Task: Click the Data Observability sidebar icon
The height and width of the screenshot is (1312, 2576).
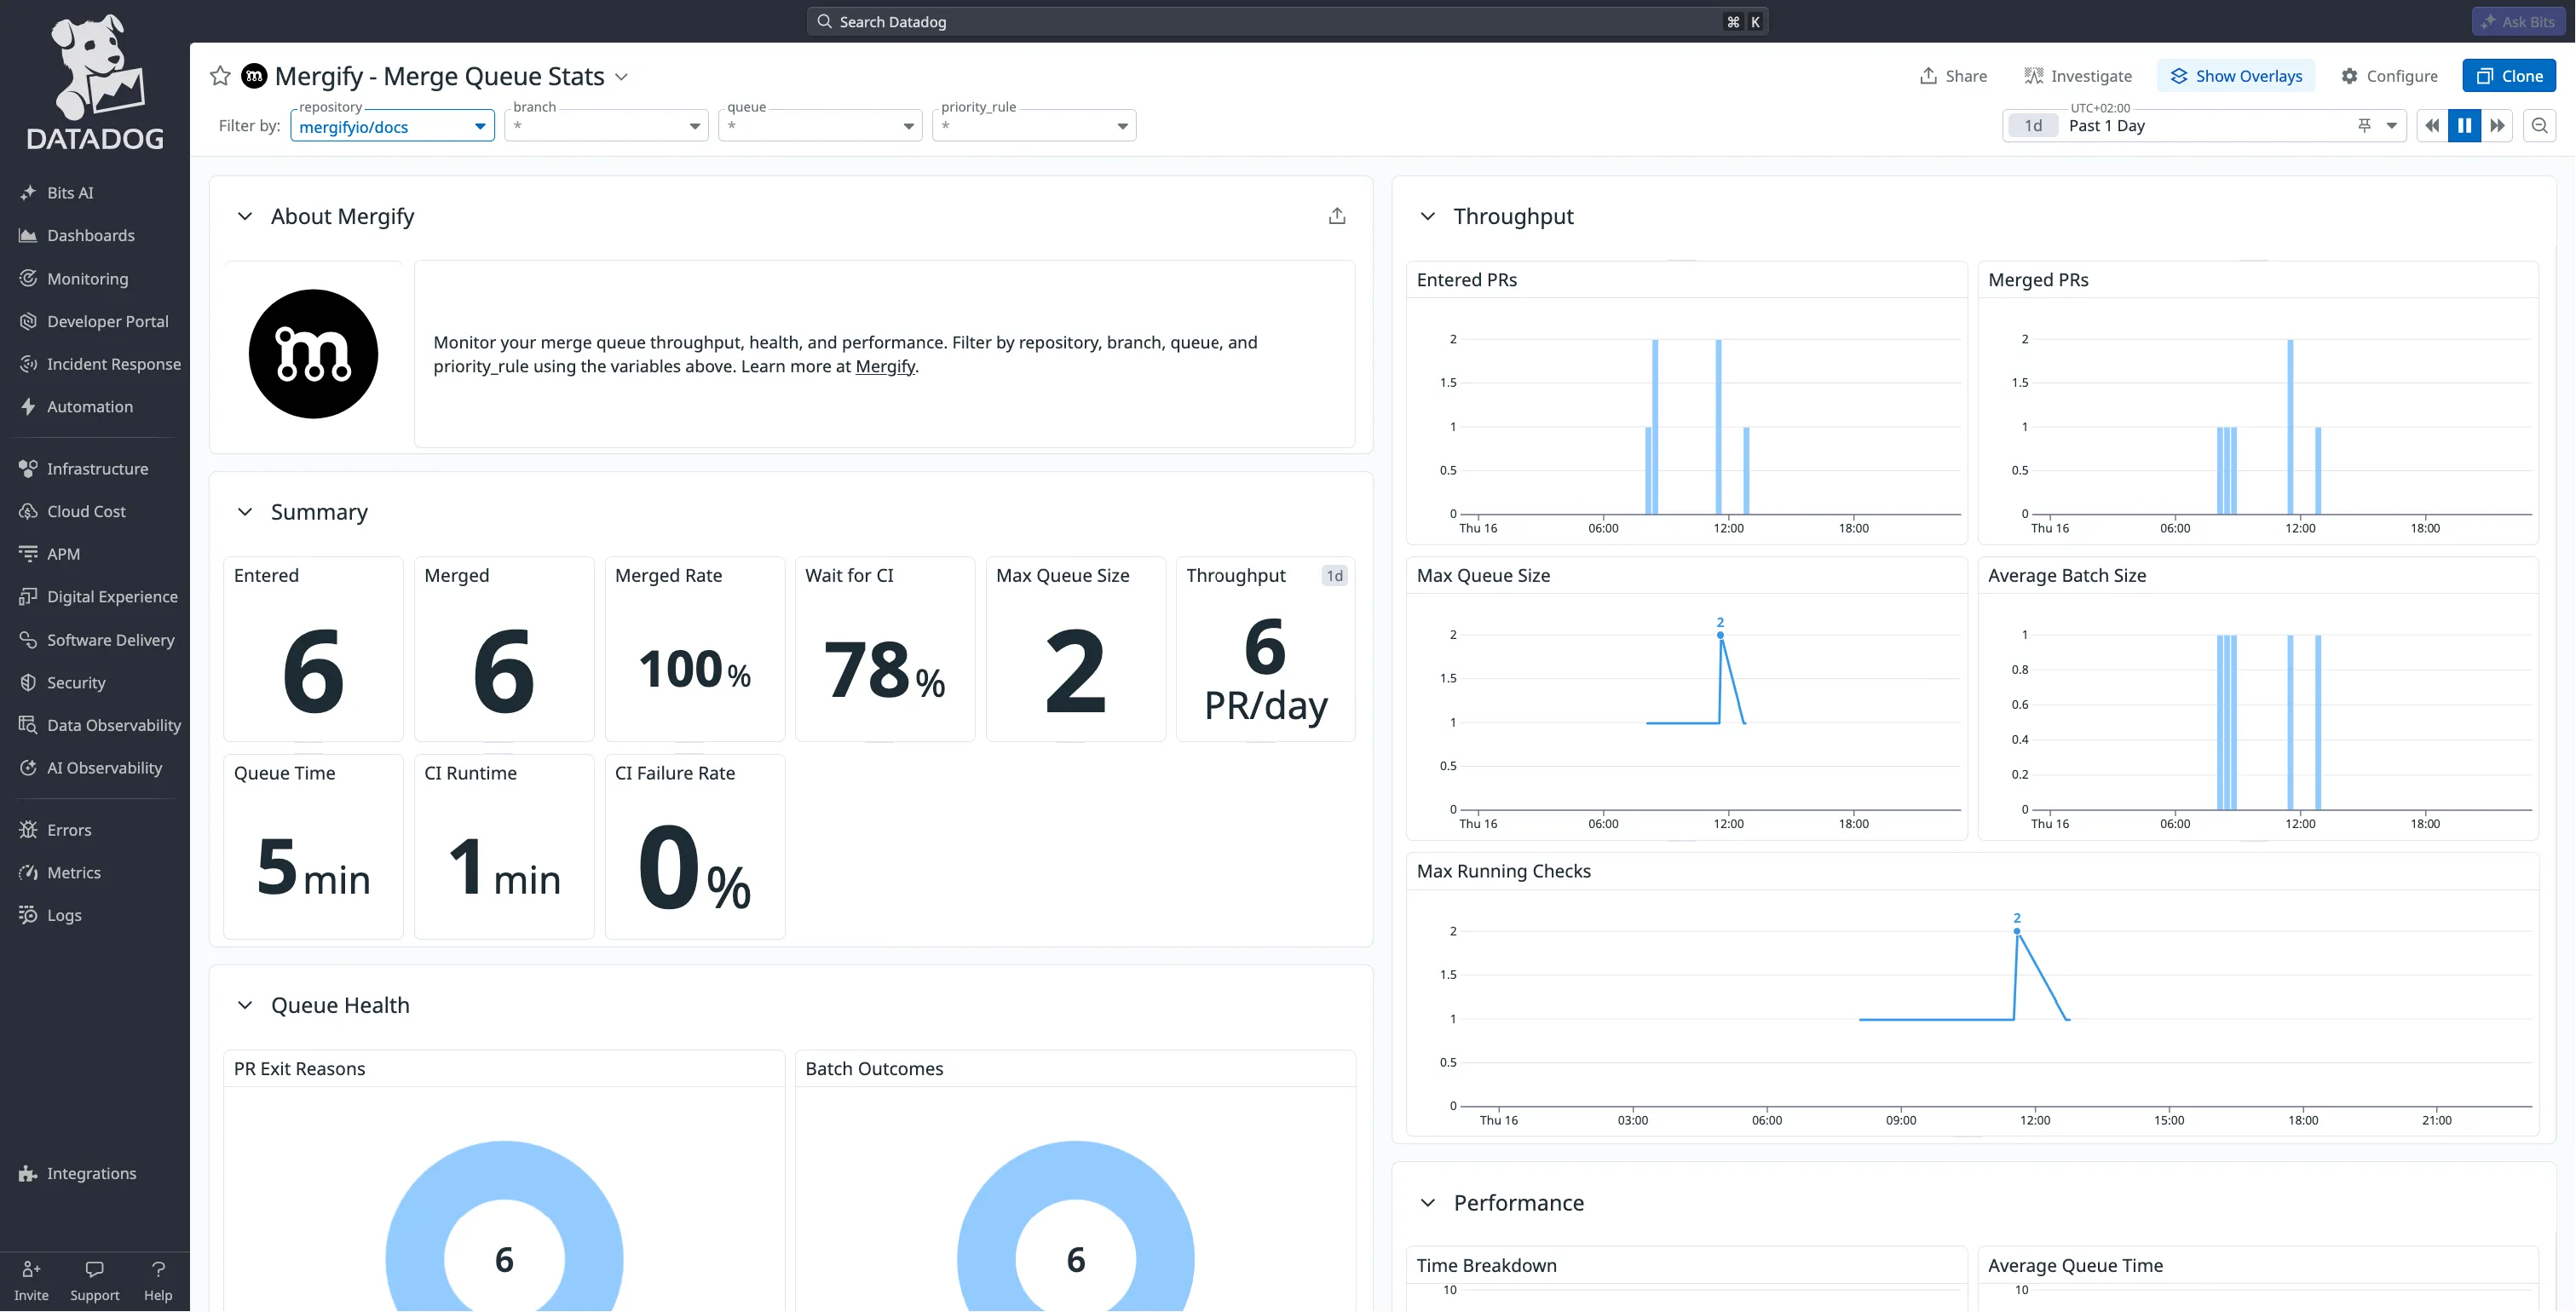Action: pyautogui.click(x=28, y=725)
